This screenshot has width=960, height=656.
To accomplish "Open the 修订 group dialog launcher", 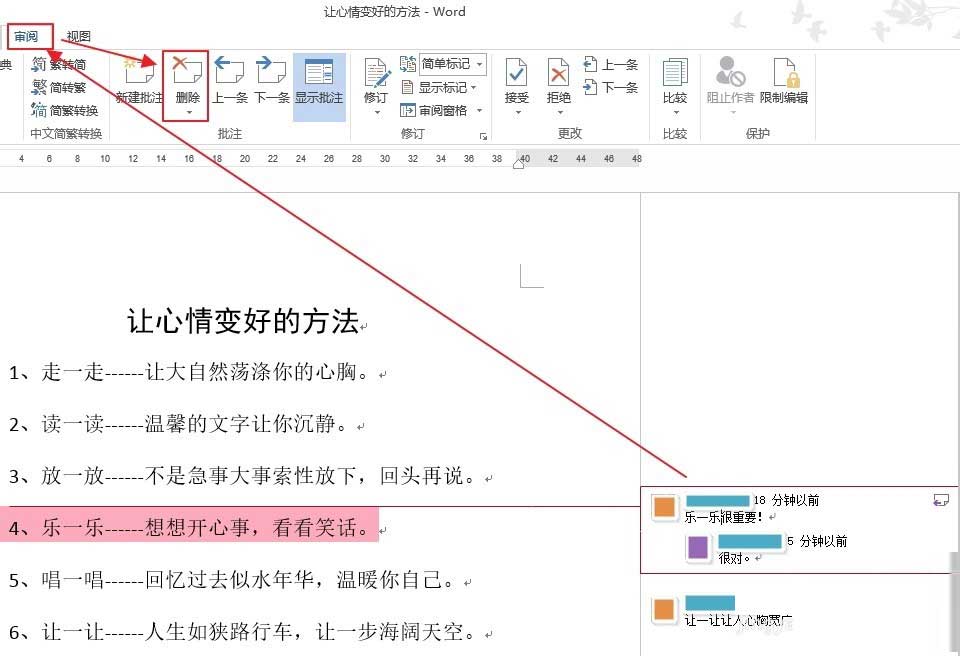I will (x=484, y=136).
